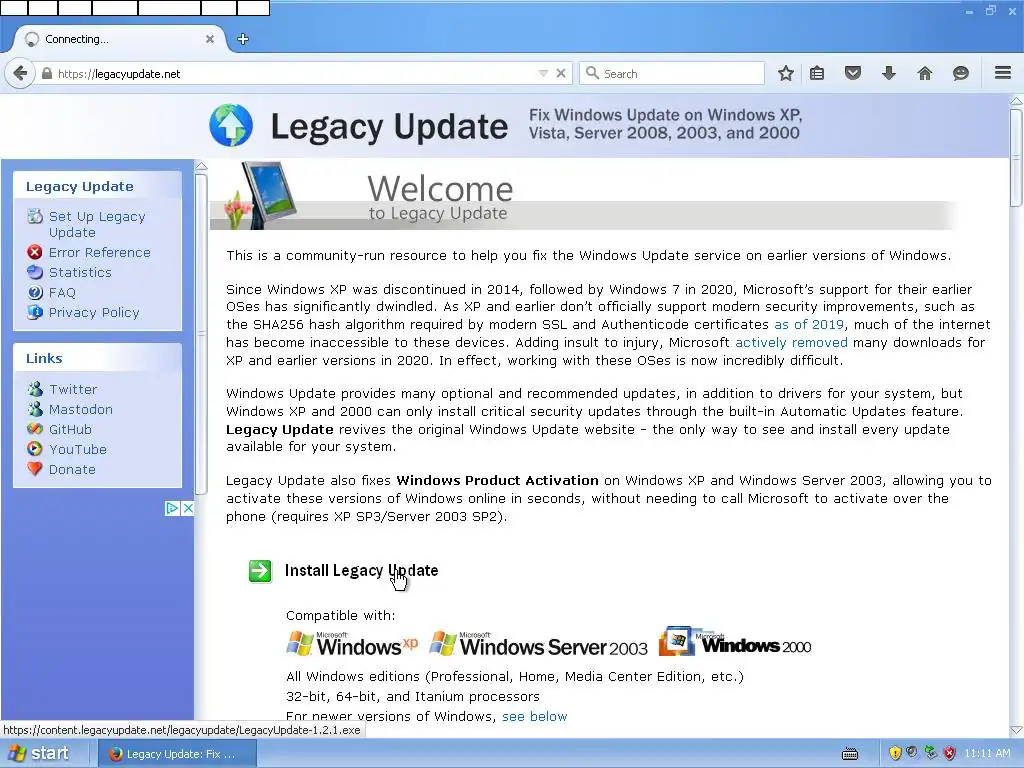Viewport: 1024px width, 768px height.
Task: Click the Statistics pie chart icon
Action: pos(35,272)
